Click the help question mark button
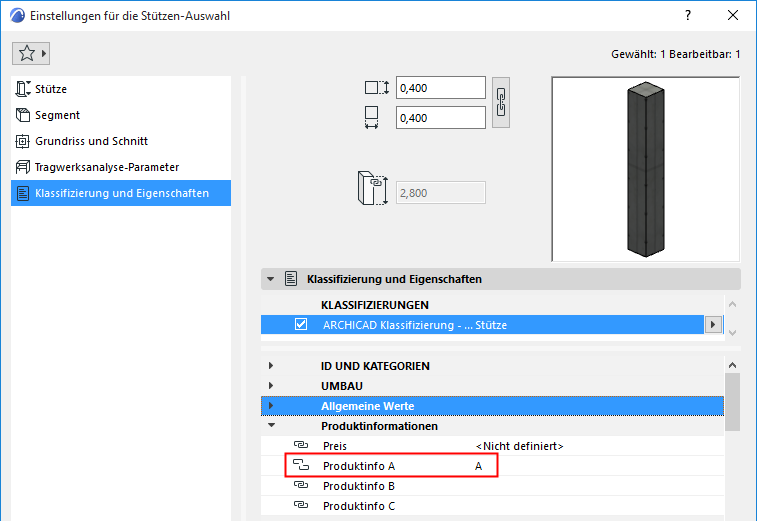This screenshot has width=757, height=521. [x=687, y=17]
